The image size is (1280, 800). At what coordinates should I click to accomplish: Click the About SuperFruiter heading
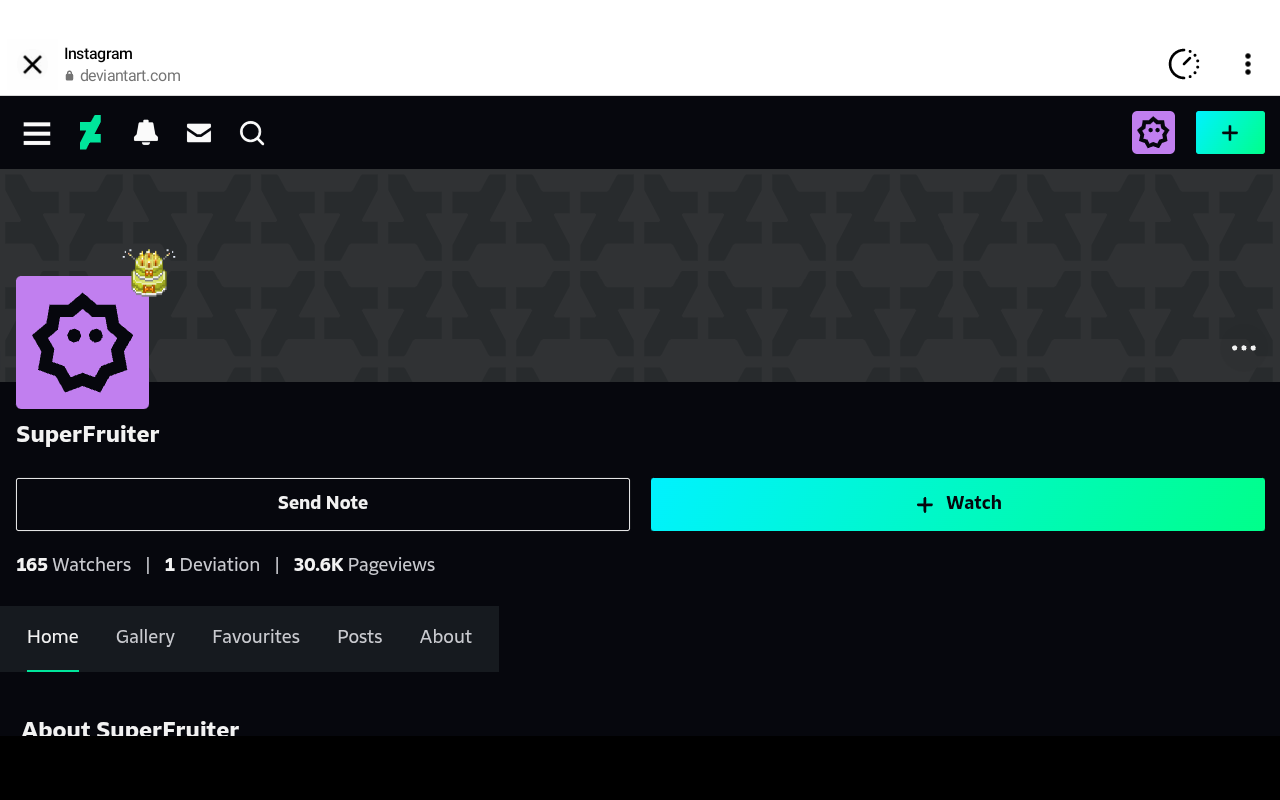[x=130, y=728]
